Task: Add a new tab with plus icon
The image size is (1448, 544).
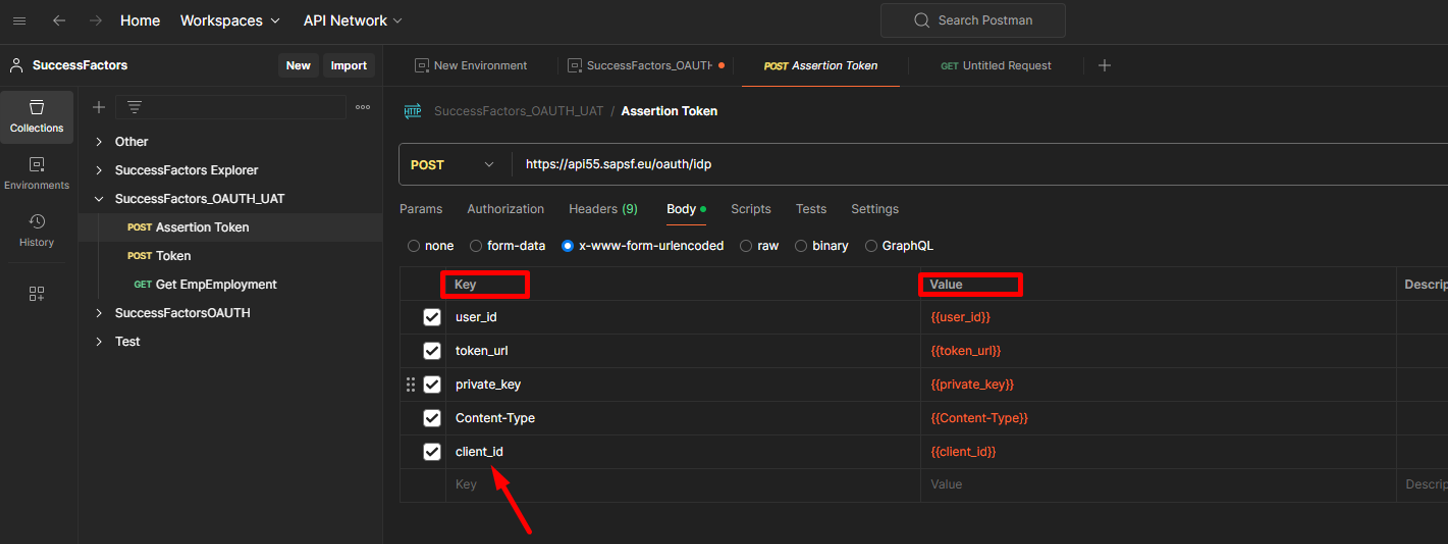Action: tap(1104, 65)
